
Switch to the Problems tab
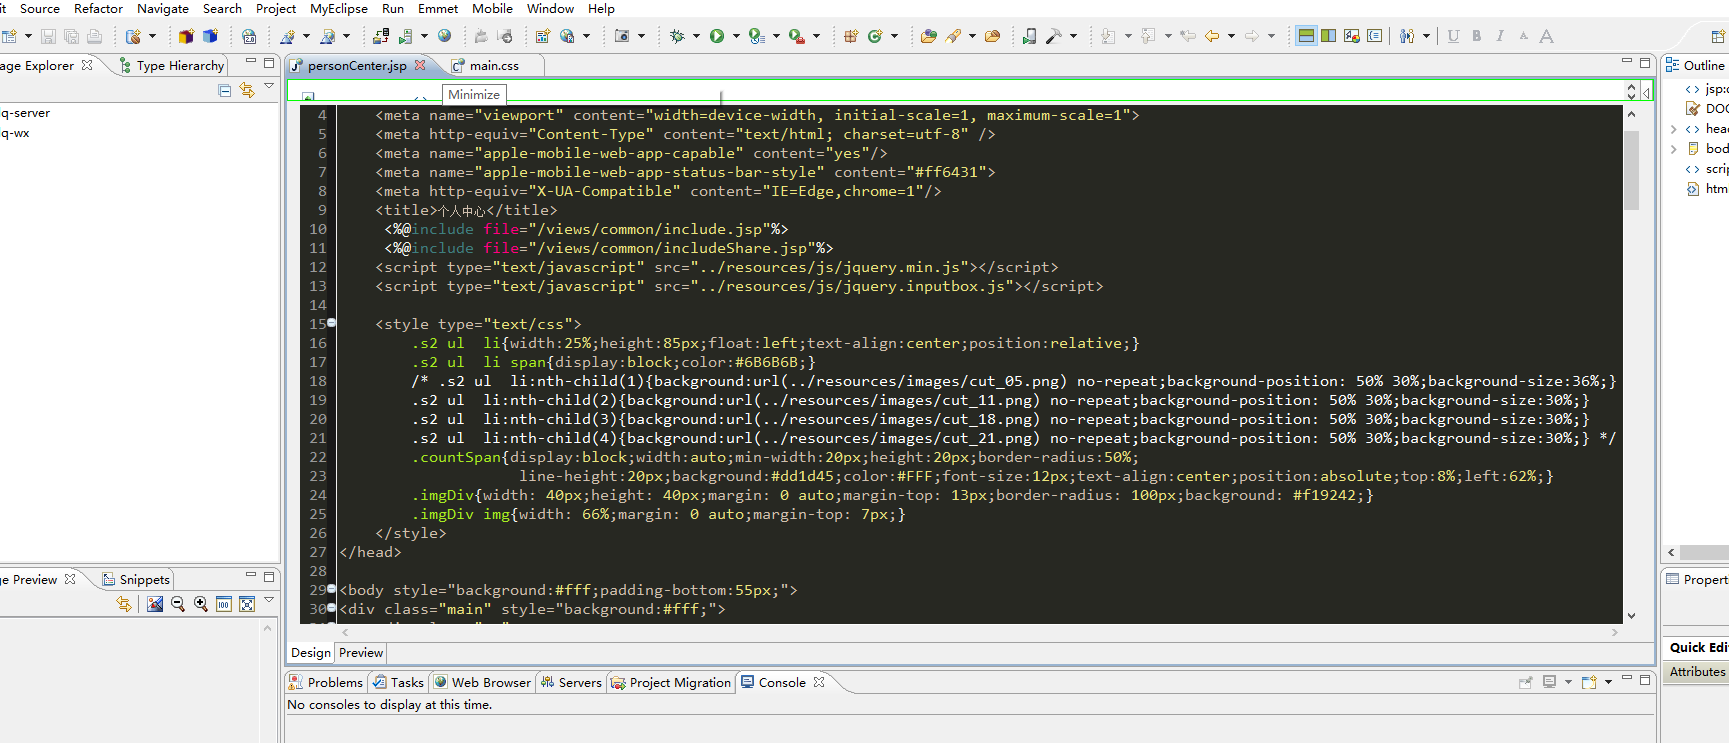coord(326,682)
